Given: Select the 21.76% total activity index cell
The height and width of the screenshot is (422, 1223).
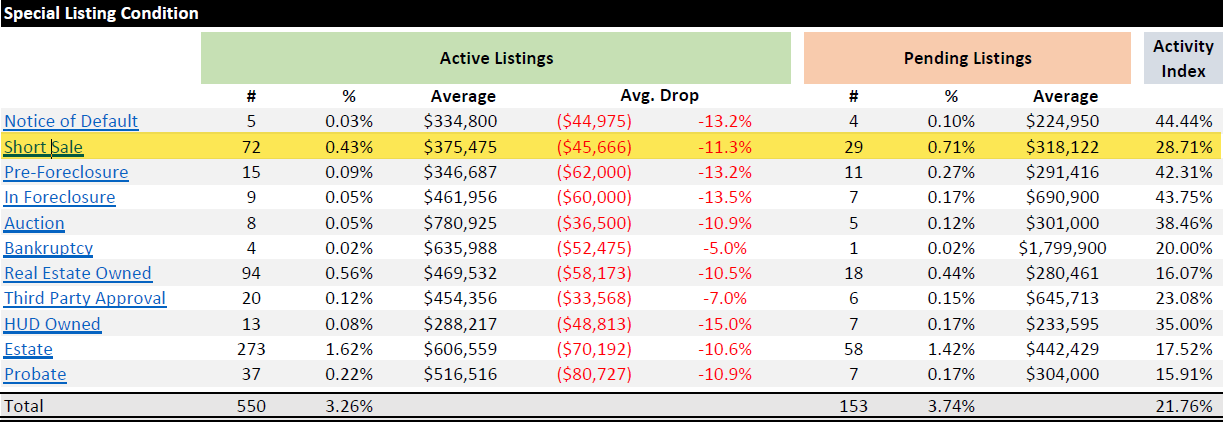Looking at the screenshot, I should click(x=1183, y=406).
